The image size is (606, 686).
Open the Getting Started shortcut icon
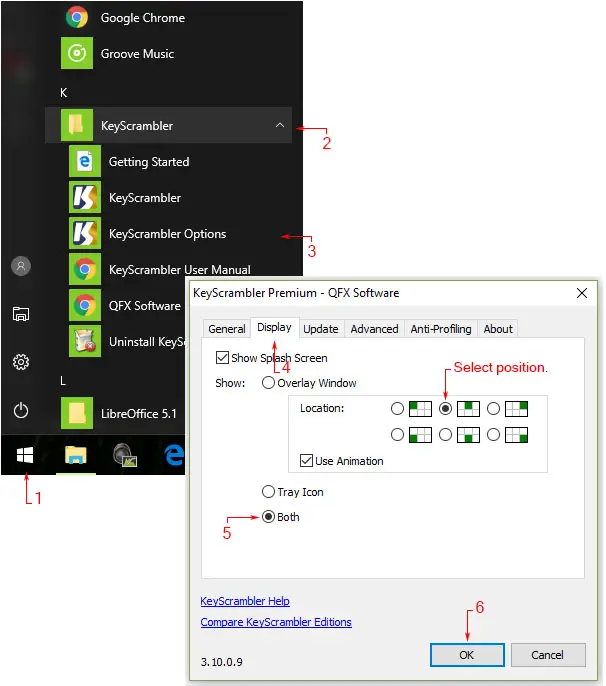click(x=85, y=161)
